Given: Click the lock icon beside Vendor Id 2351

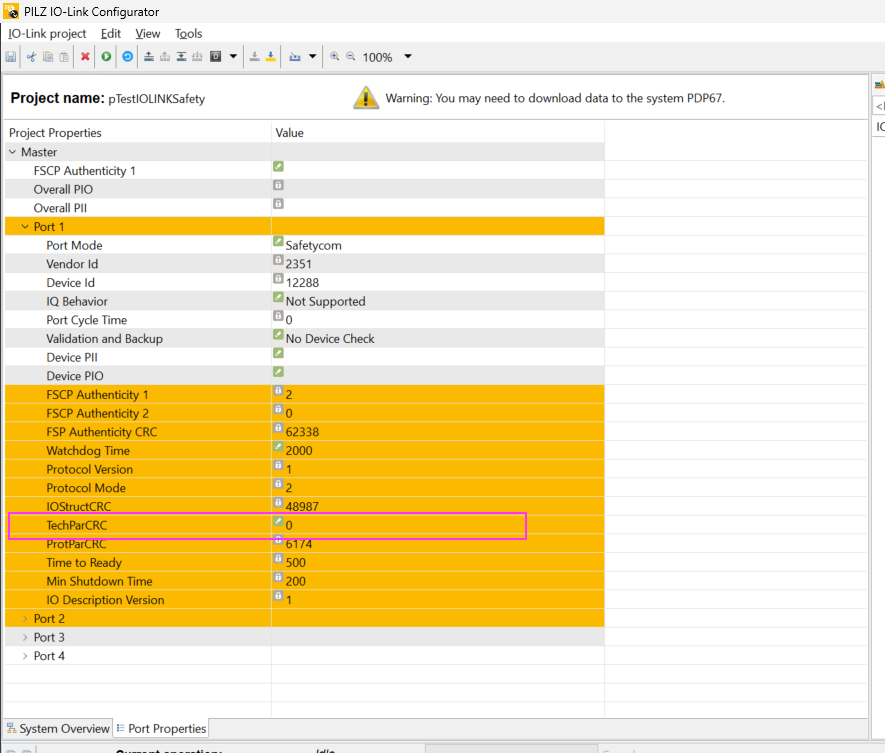Looking at the screenshot, I should coord(278,260).
